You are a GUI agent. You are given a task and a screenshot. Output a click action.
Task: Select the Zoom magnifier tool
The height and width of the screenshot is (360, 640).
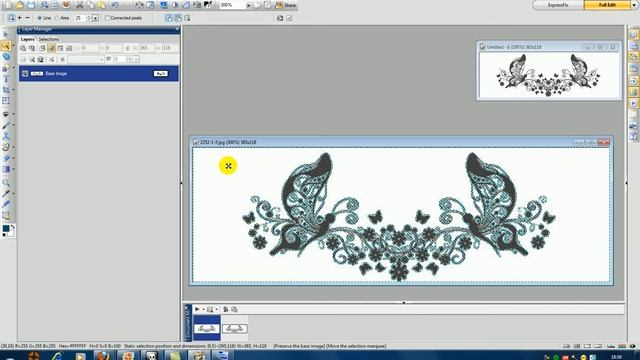click(6, 182)
